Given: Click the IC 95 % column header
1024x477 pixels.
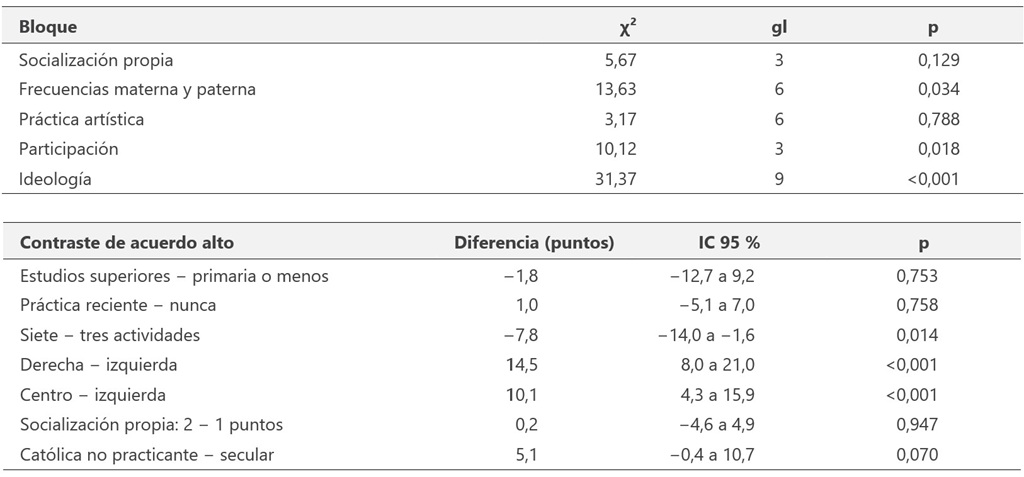Looking at the screenshot, I should click(x=729, y=243).
